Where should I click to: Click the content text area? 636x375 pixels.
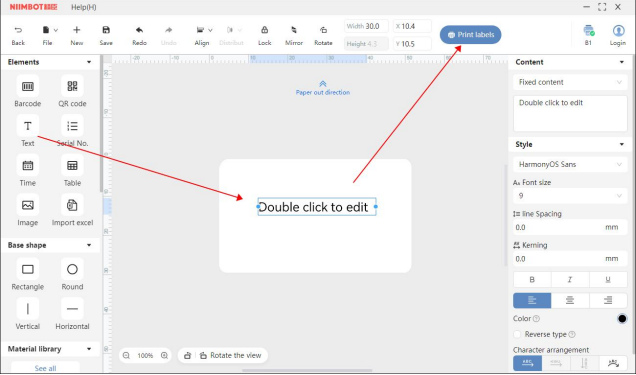click(x=570, y=114)
